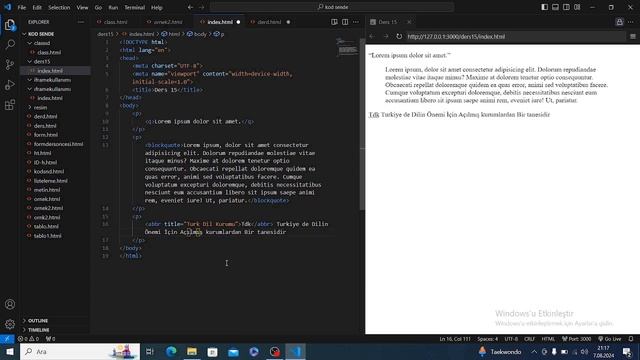The image size is (640, 360).
Task: Open Microsoft Edge from taskbar
Action: coord(171,351)
